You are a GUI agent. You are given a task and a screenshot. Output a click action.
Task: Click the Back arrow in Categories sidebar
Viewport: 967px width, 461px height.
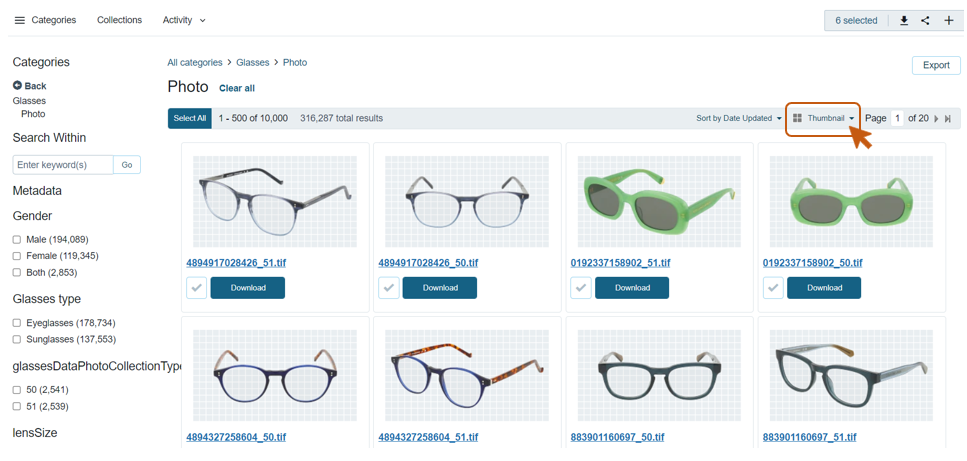17,86
